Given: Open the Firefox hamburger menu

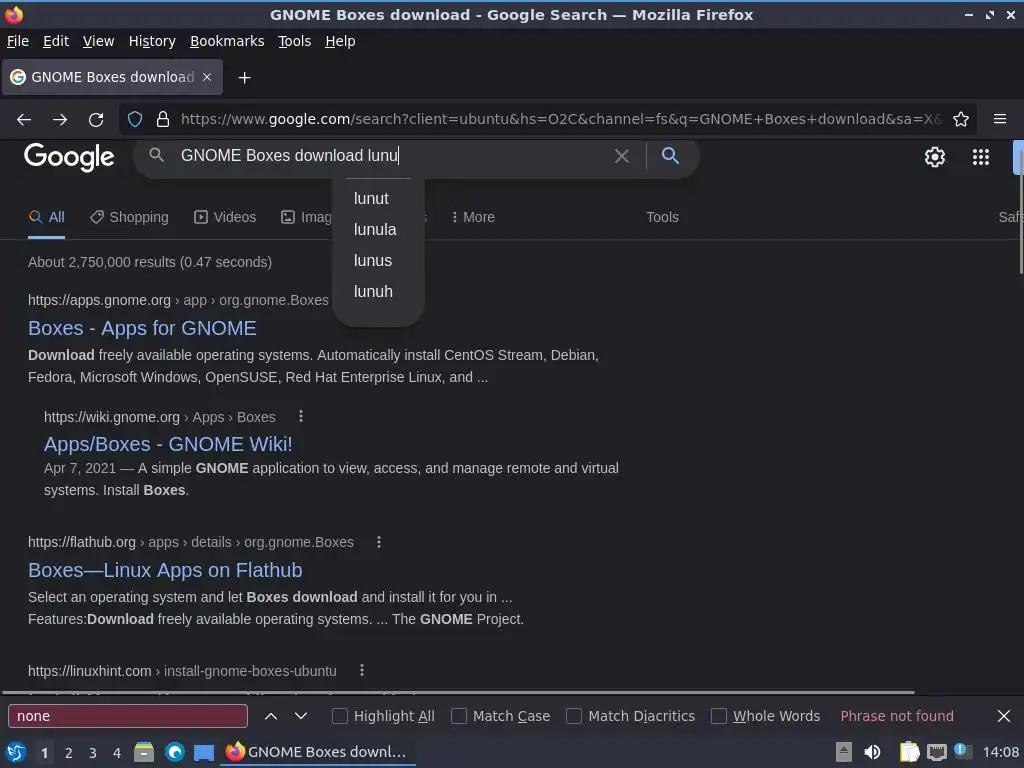Looking at the screenshot, I should [1000, 120].
